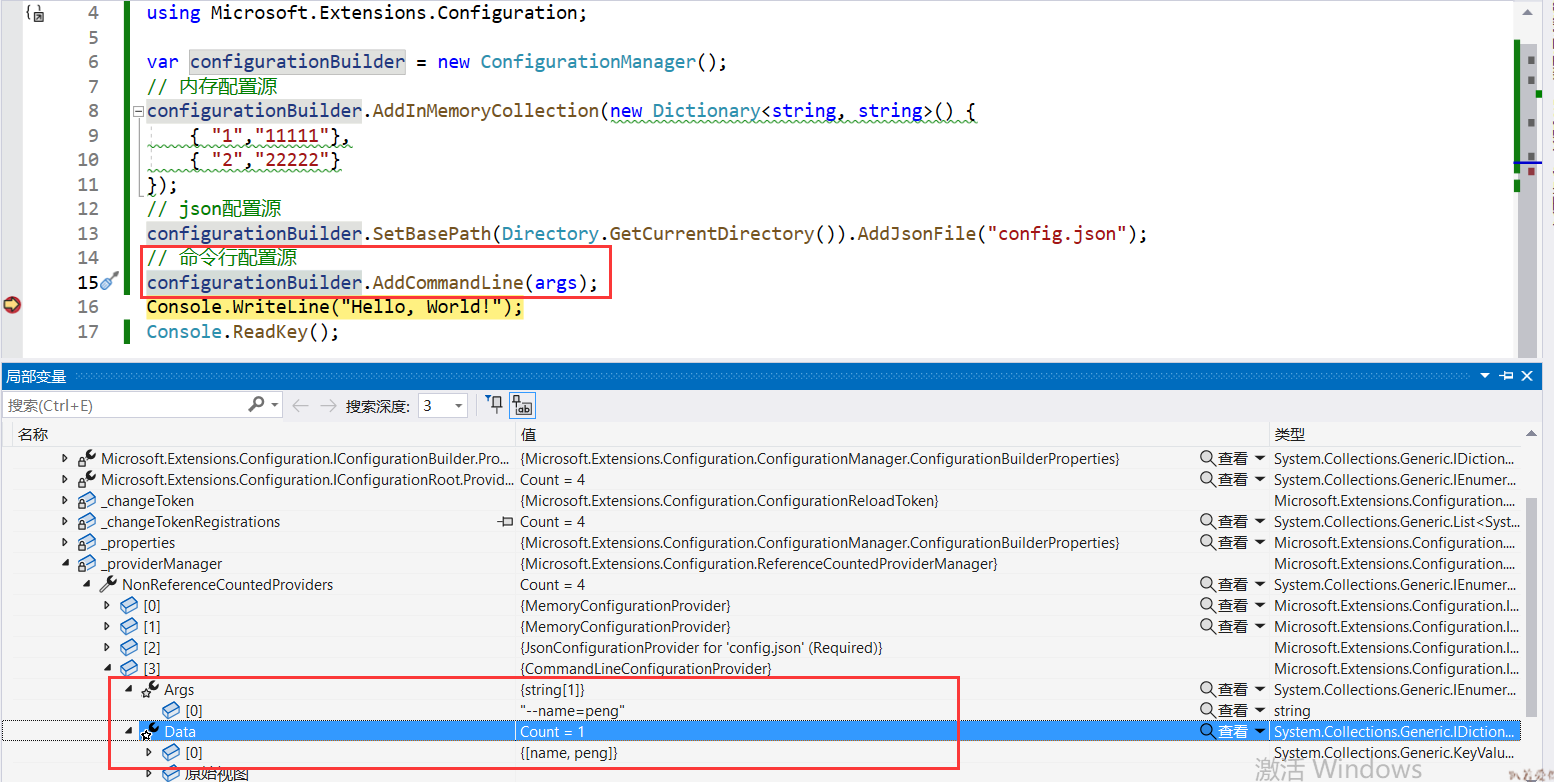This screenshot has width=1554, height=782.
Task: Click the magnifier view icon on Args row
Action: click(1207, 689)
